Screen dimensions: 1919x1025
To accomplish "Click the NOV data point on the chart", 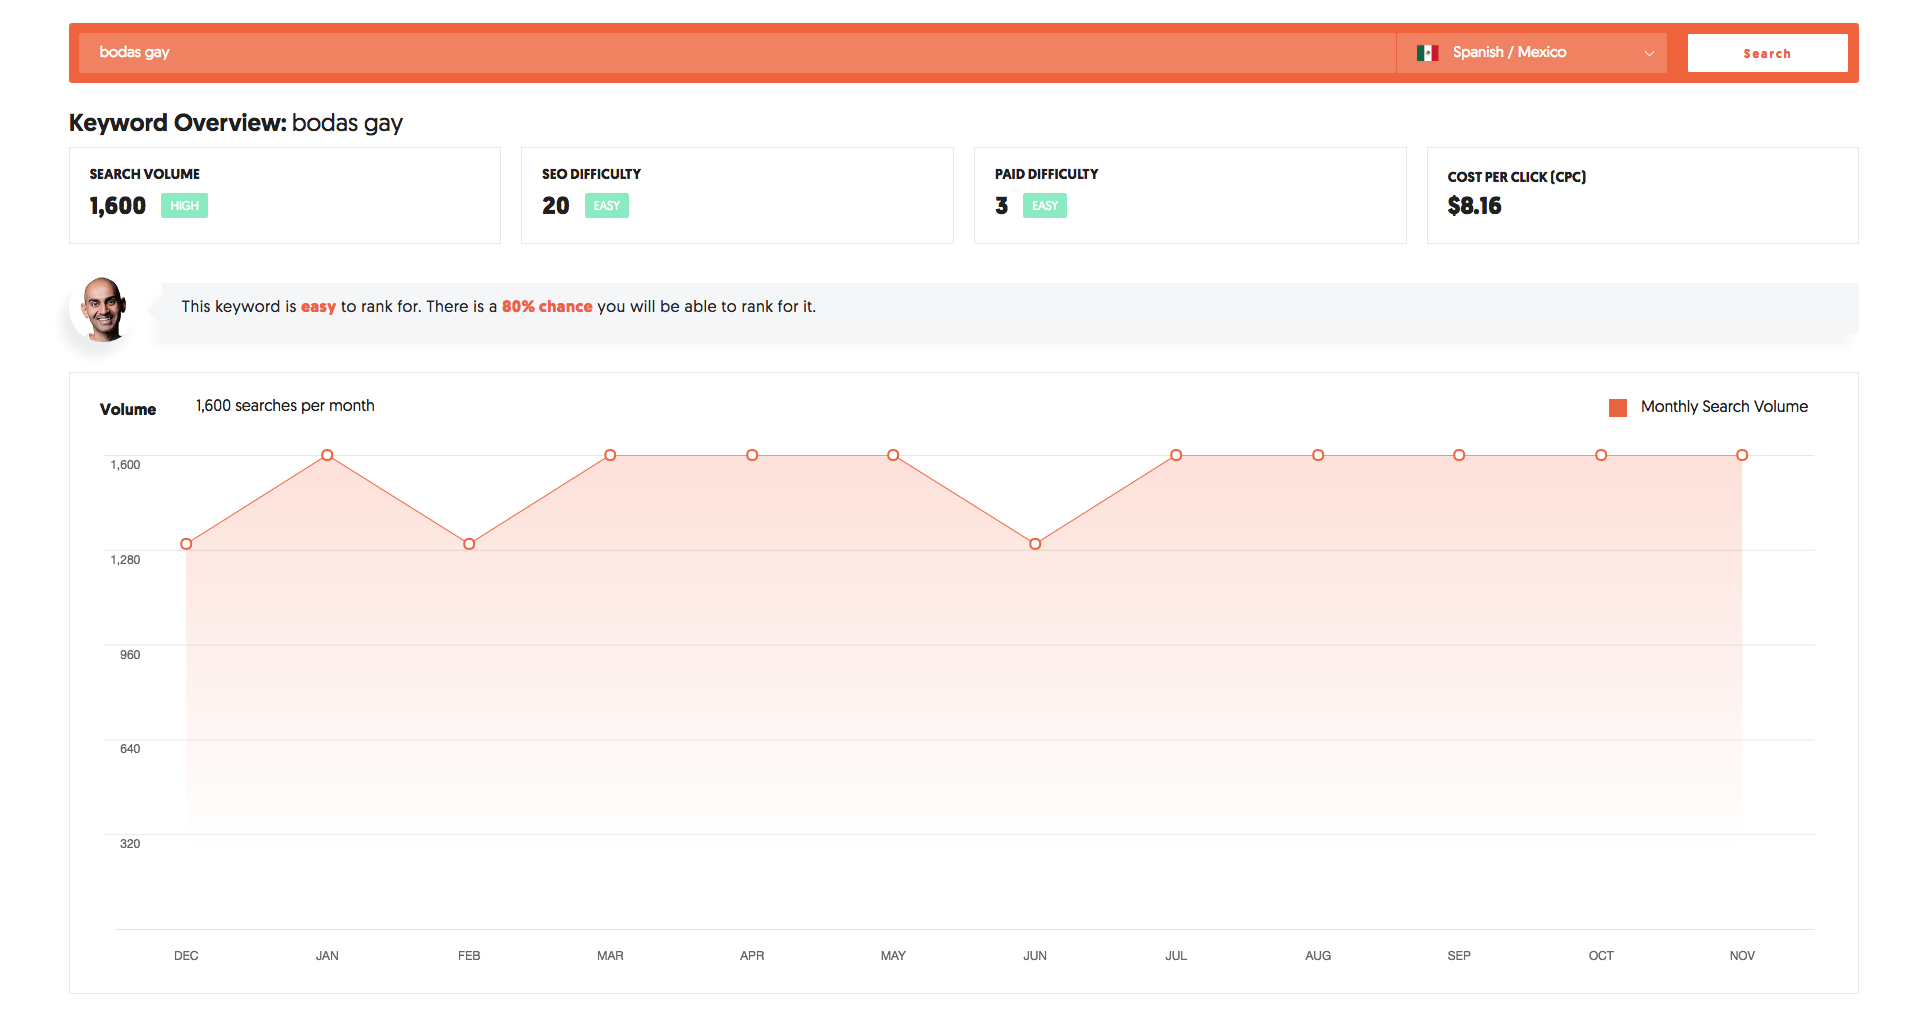I will (x=1741, y=455).
